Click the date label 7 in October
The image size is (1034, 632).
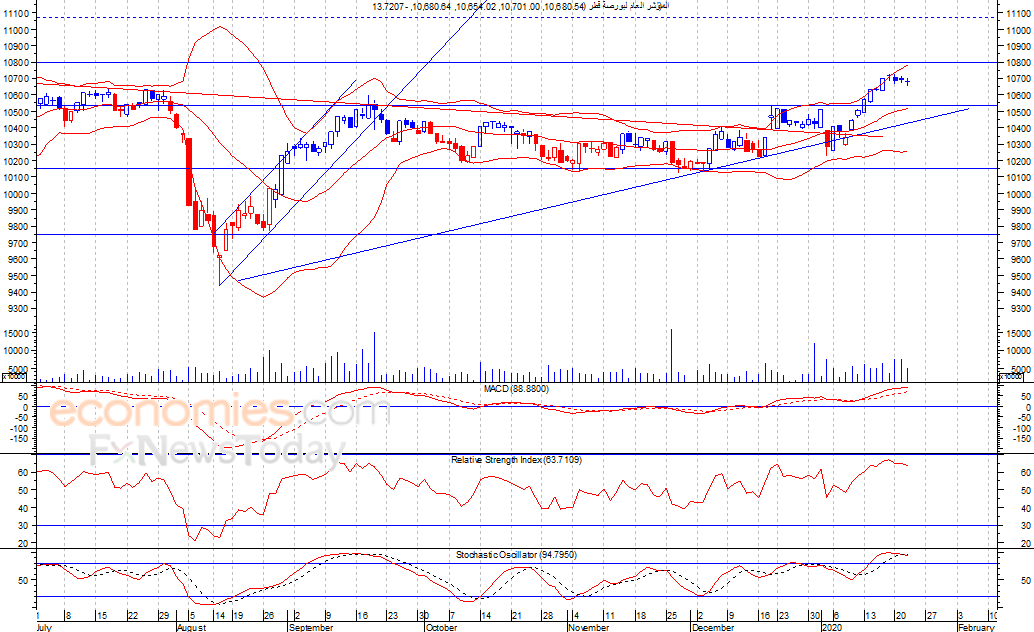pyautogui.click(x=451, y=616)
